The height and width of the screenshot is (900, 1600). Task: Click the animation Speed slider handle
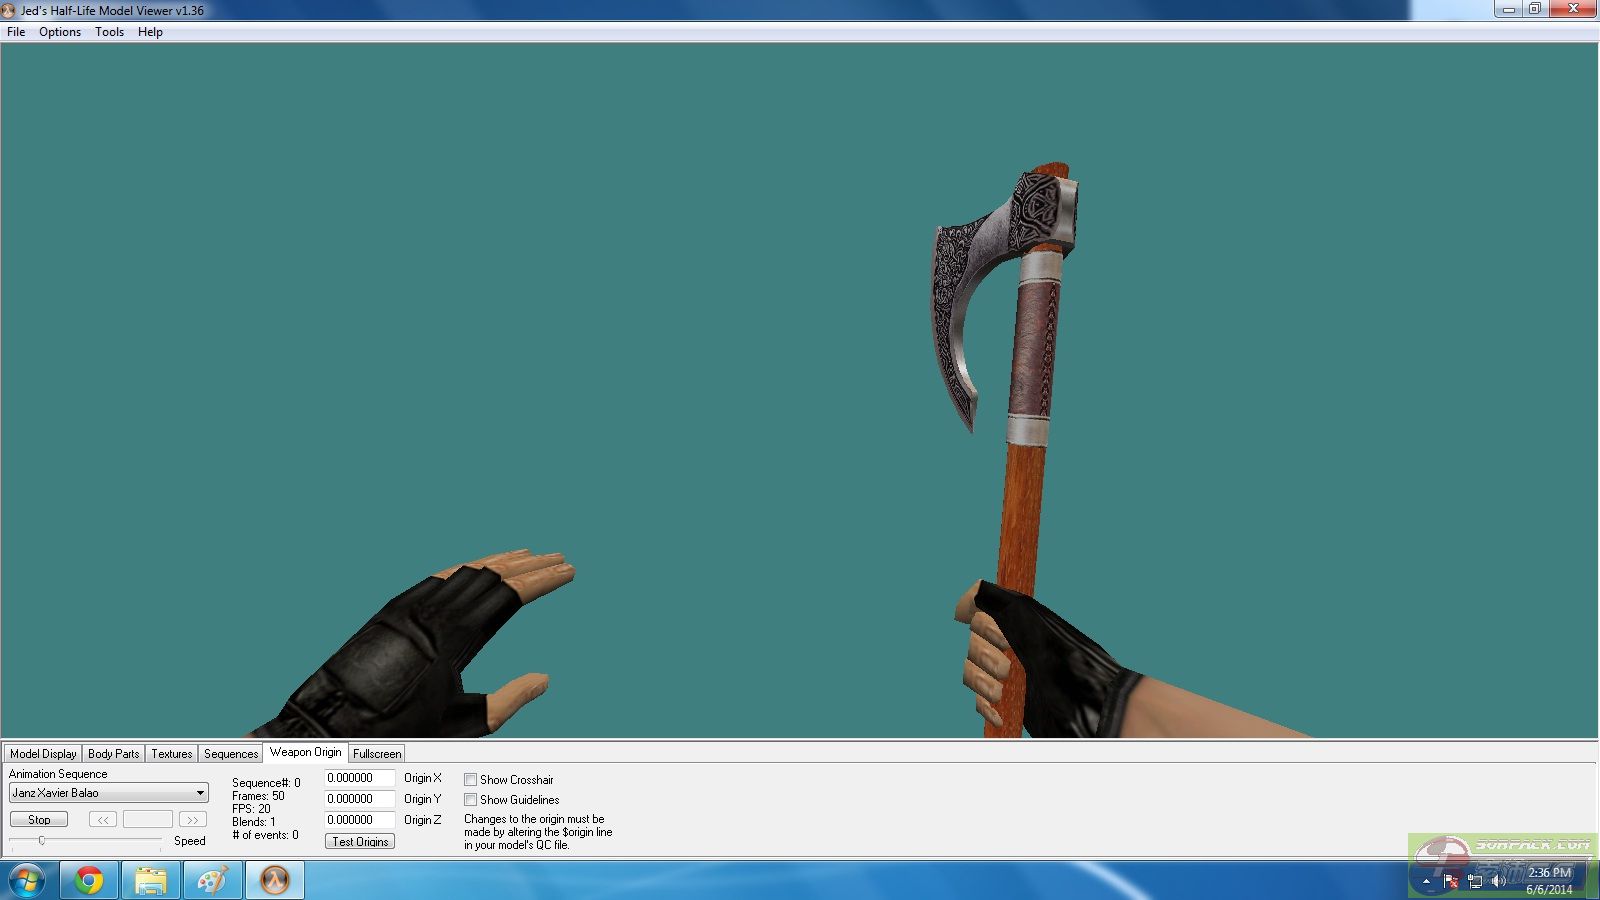point(42,841)
